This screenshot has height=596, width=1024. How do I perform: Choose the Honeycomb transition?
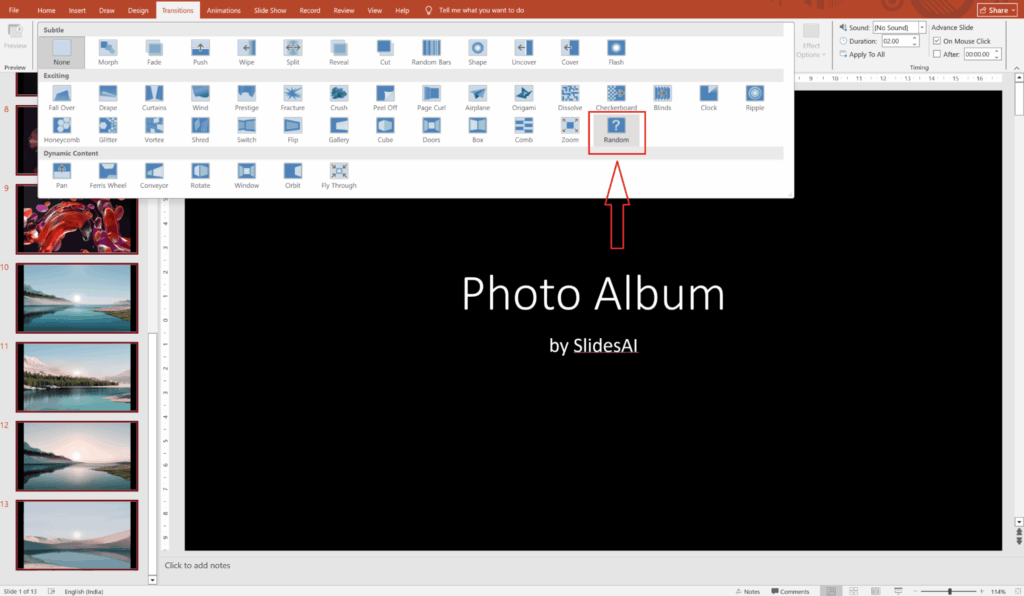pos(62,130)
